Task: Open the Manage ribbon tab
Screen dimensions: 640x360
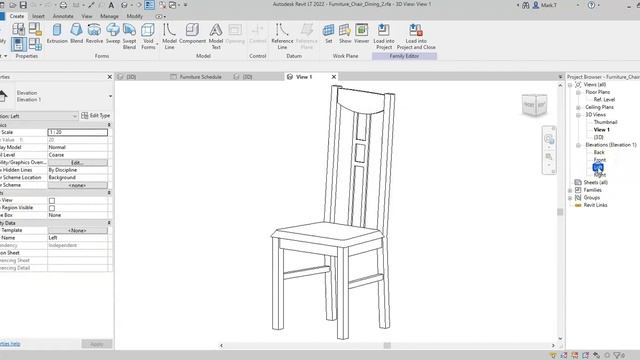Action: (109, 16)
